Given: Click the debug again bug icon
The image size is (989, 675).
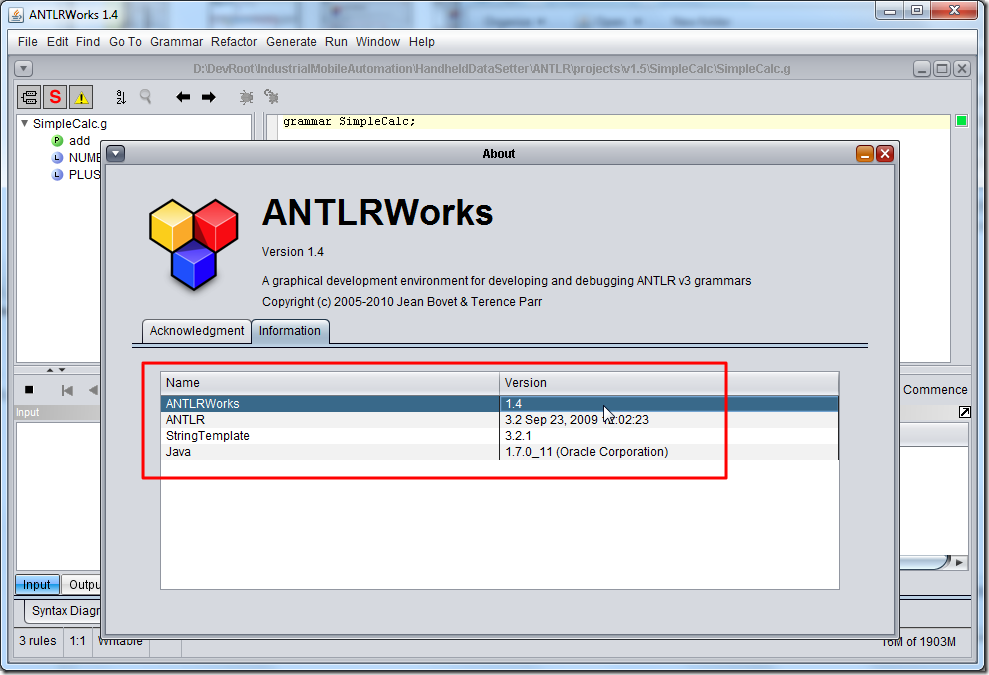Looking at the screenshot, I should click(x=271, y=97).
